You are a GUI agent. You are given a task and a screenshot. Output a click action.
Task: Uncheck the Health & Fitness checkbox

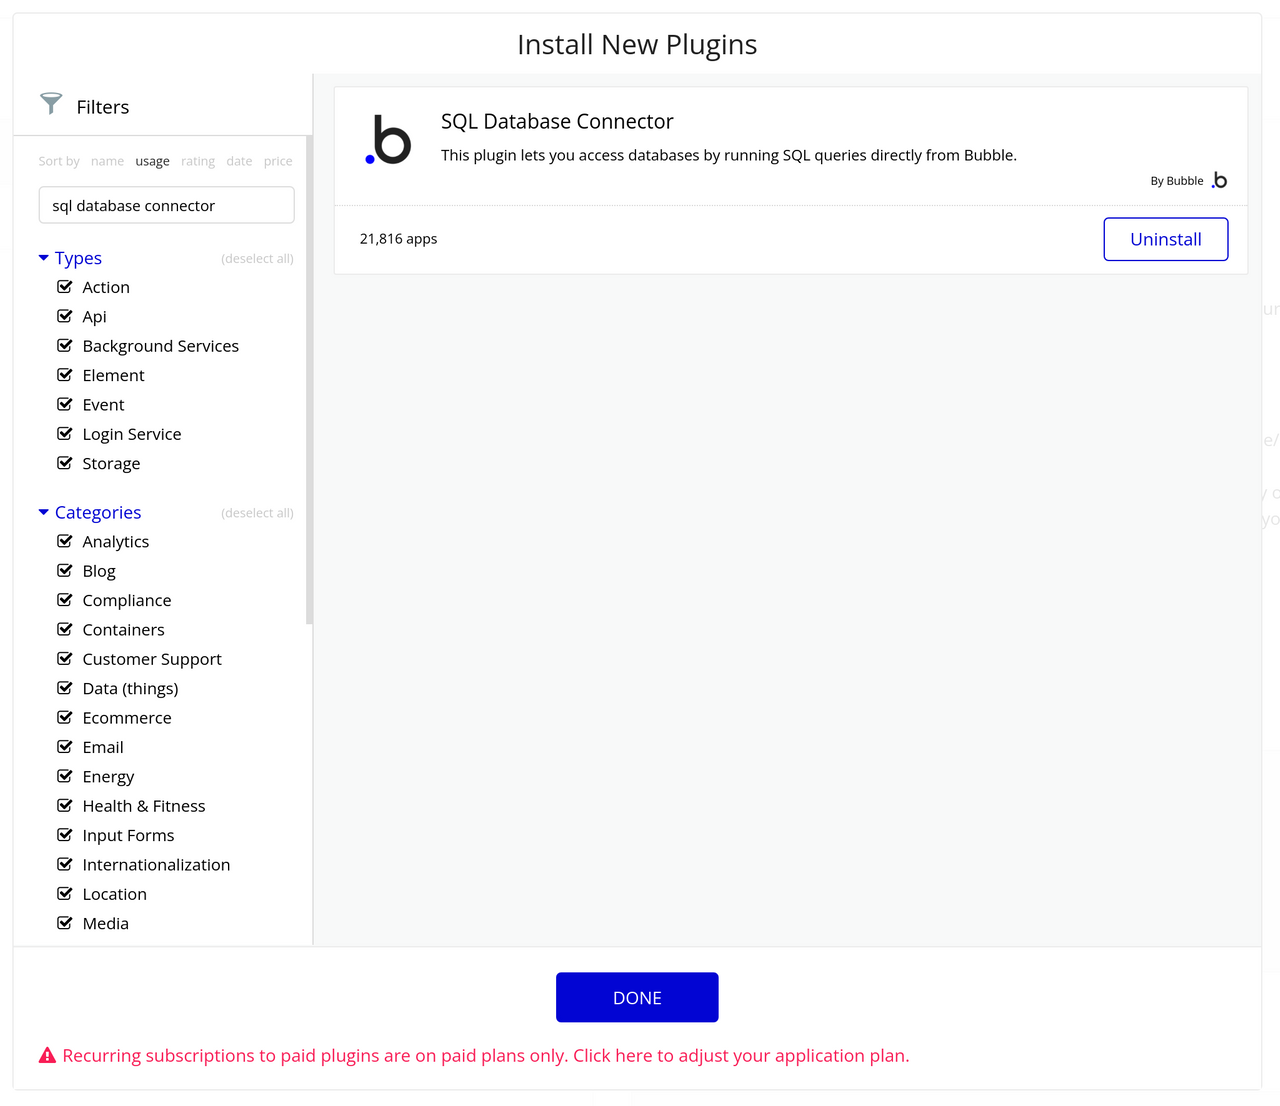click(x=65, y=806)
